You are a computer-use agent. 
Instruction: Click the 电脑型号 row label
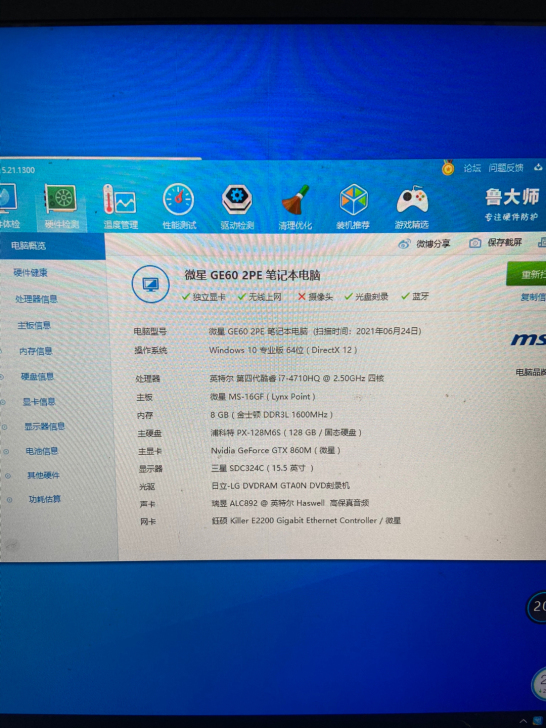[150, 332]
